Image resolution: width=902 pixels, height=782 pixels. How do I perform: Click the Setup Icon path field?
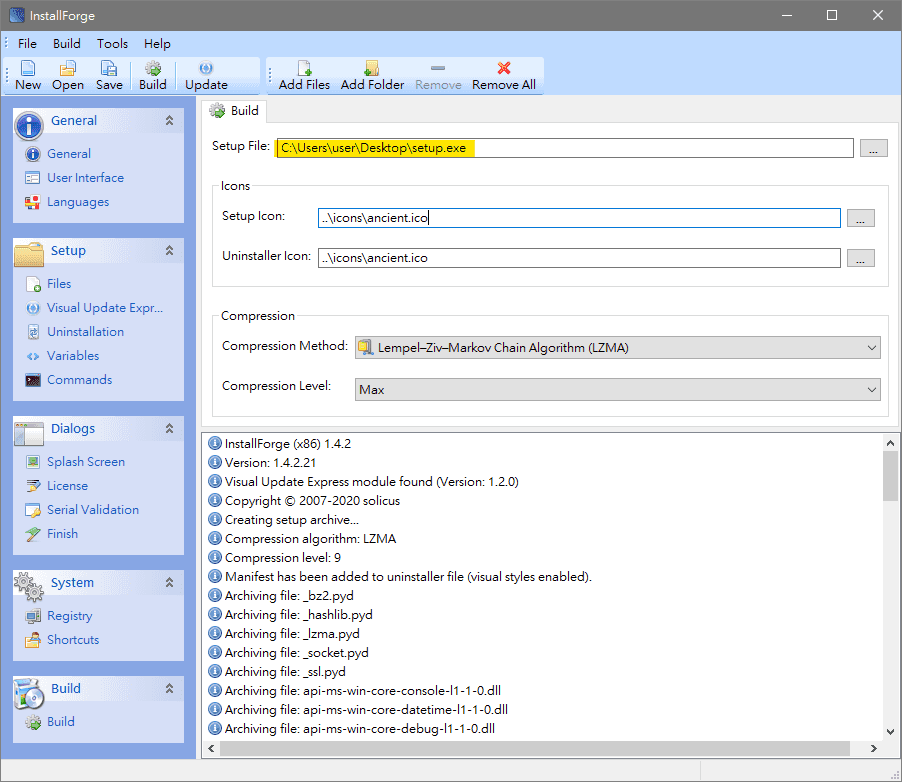pos(579,218)
